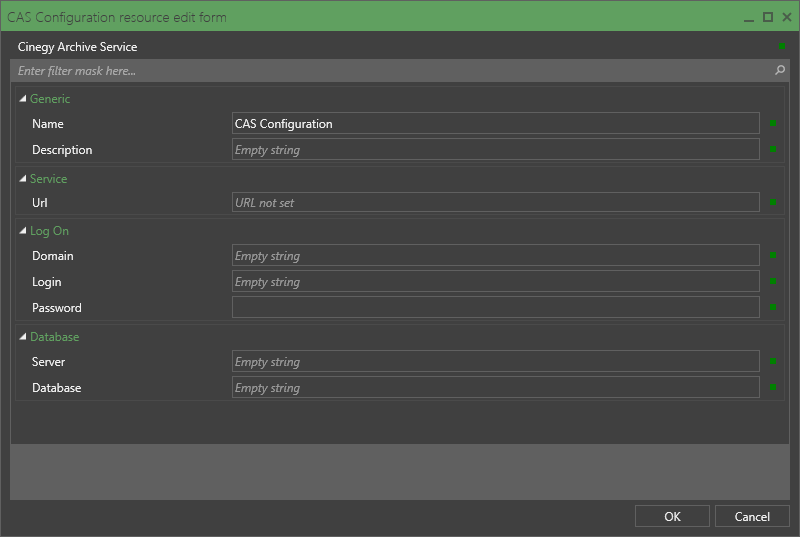Cancel the resource edit form

click(x=752, y=516)
